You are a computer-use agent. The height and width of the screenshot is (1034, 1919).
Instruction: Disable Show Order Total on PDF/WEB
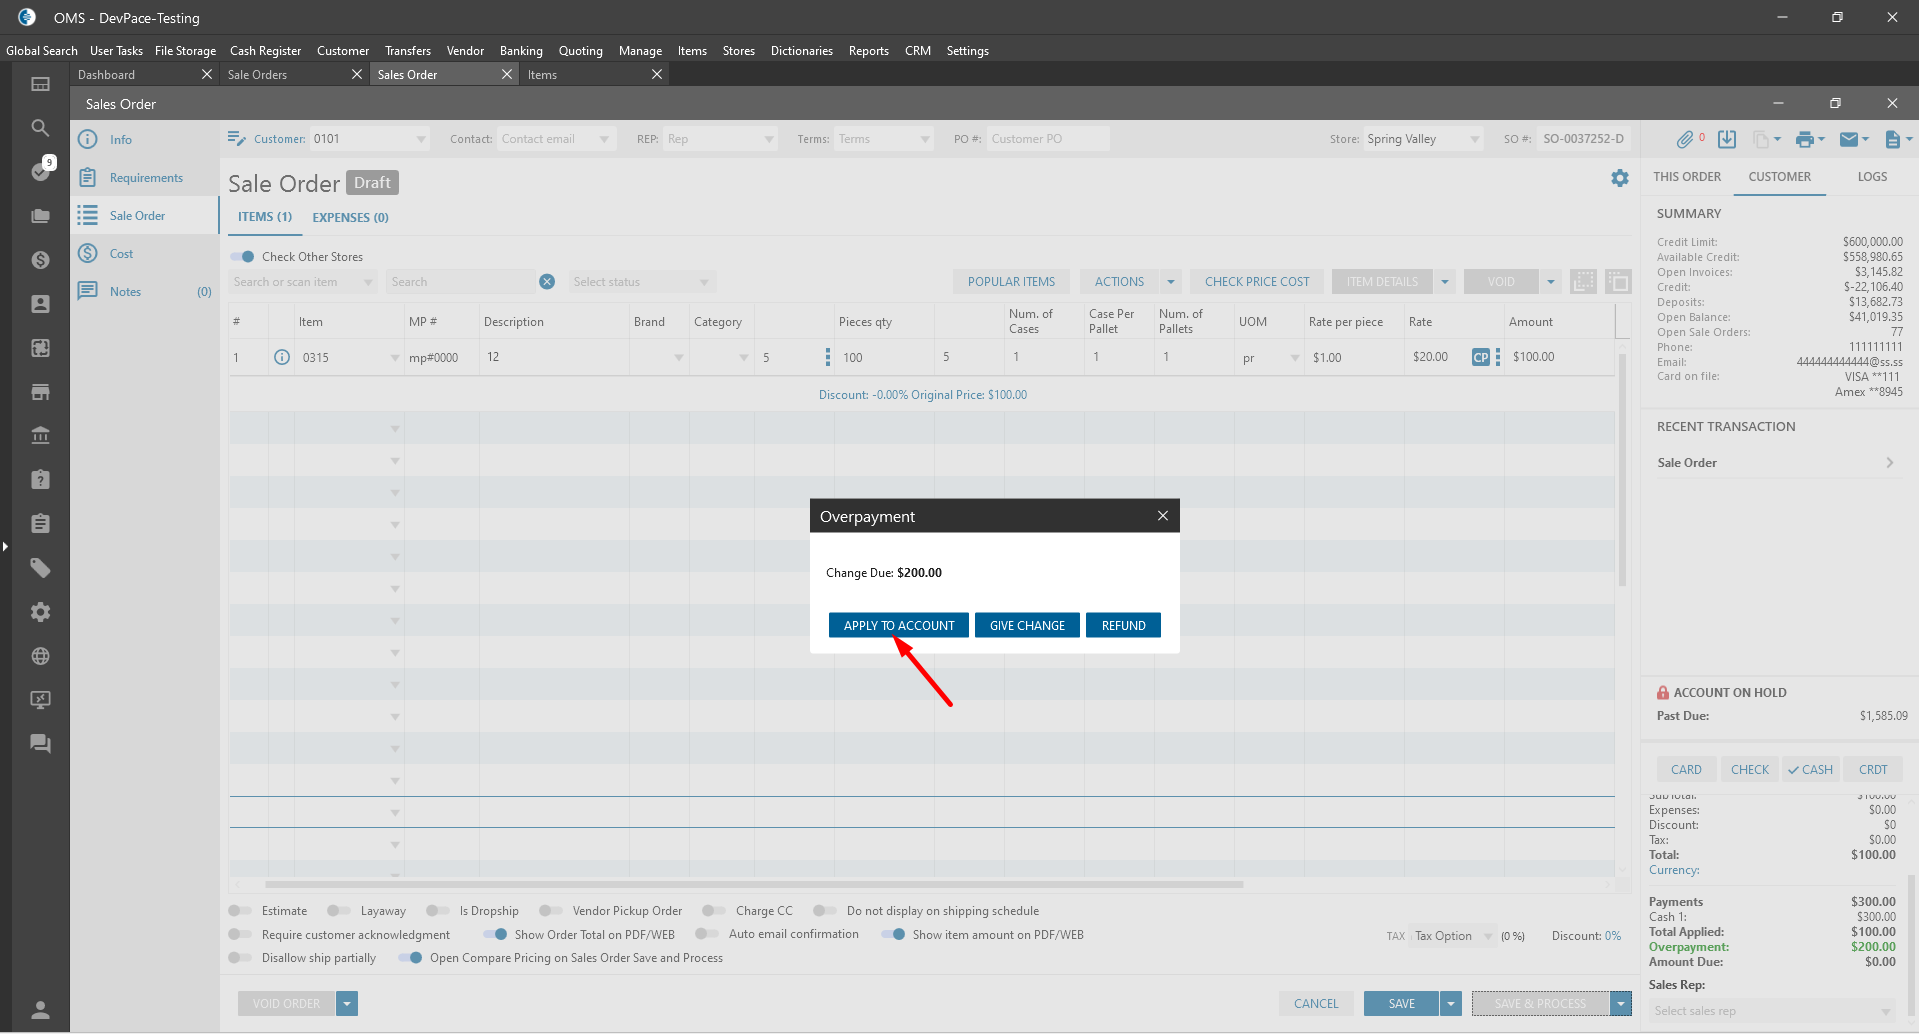coord(495,935)
